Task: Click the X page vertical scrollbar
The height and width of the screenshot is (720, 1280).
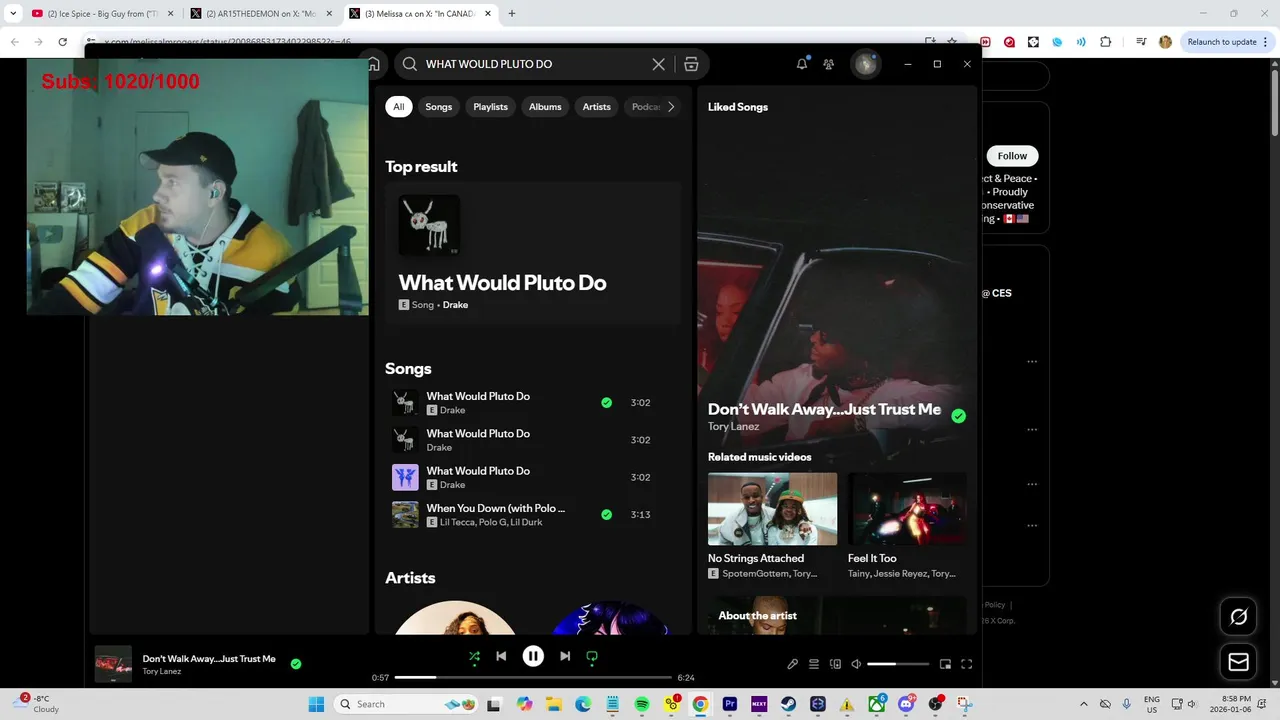Action: tap(1274, 105)
